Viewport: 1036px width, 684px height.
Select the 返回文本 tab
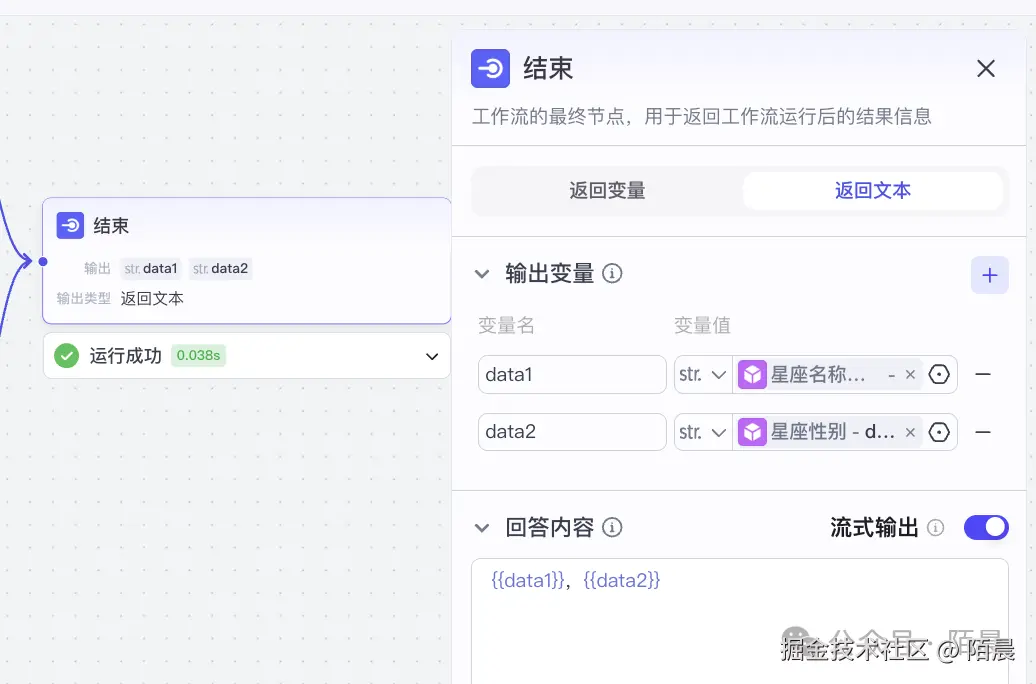point(872,190)
